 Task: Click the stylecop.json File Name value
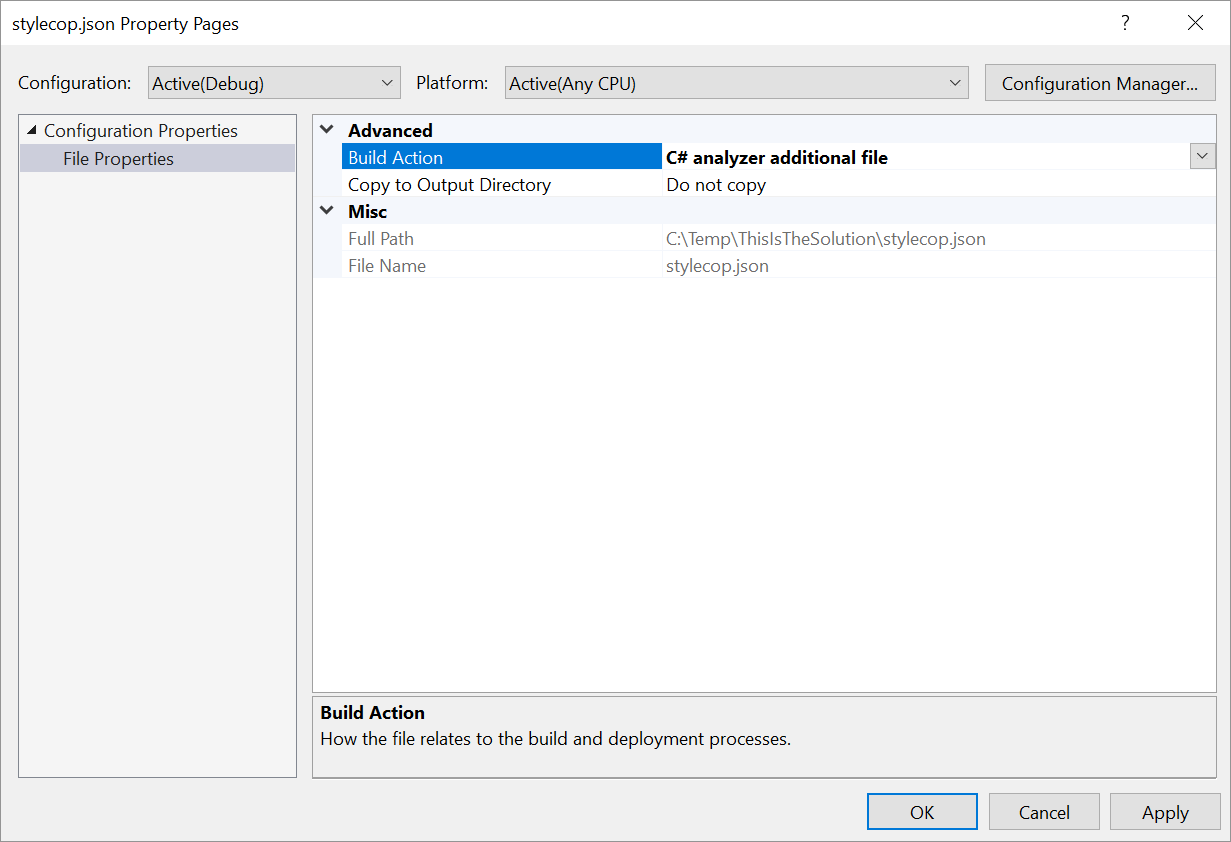[x=716, y=265]
